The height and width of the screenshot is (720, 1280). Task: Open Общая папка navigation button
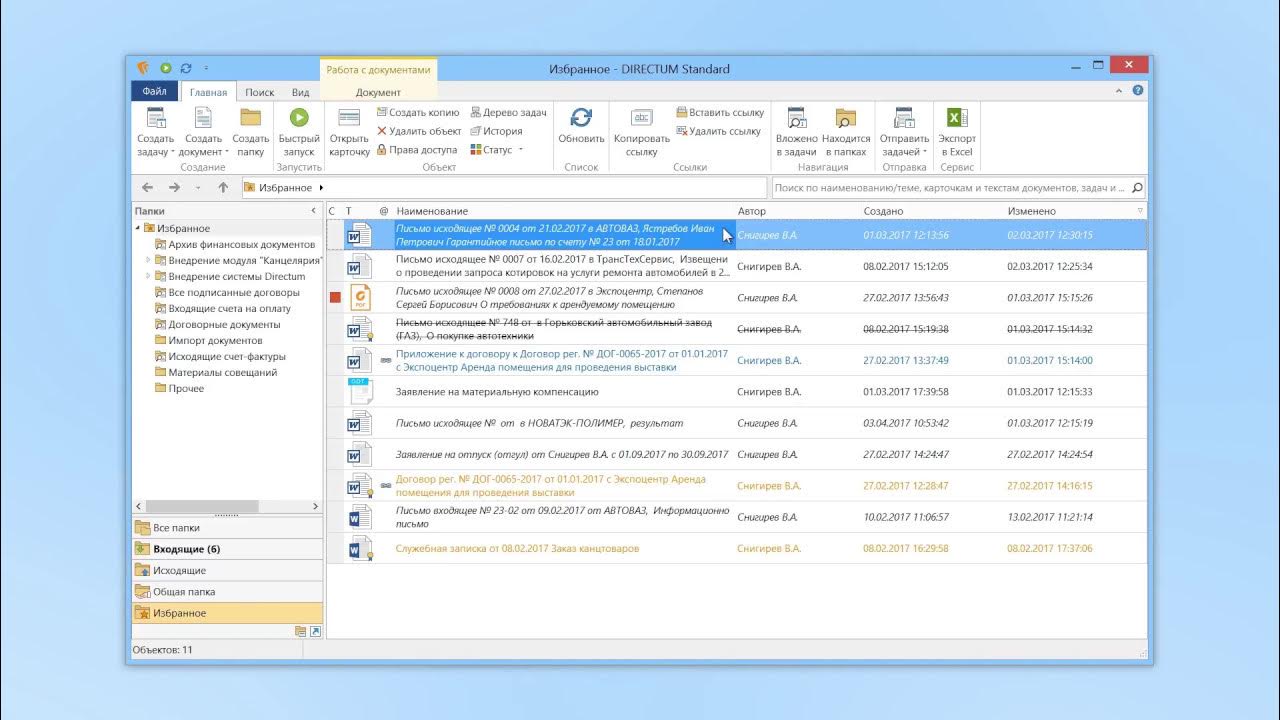[227, 592]
